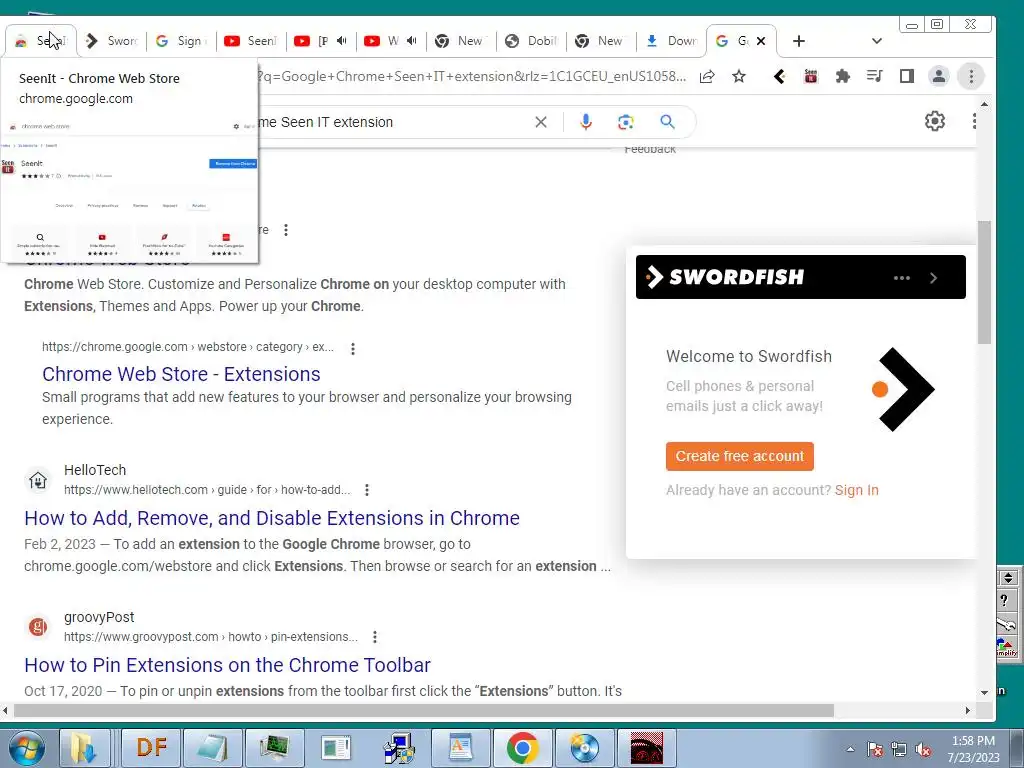Search by image with Google Lens

626,122
